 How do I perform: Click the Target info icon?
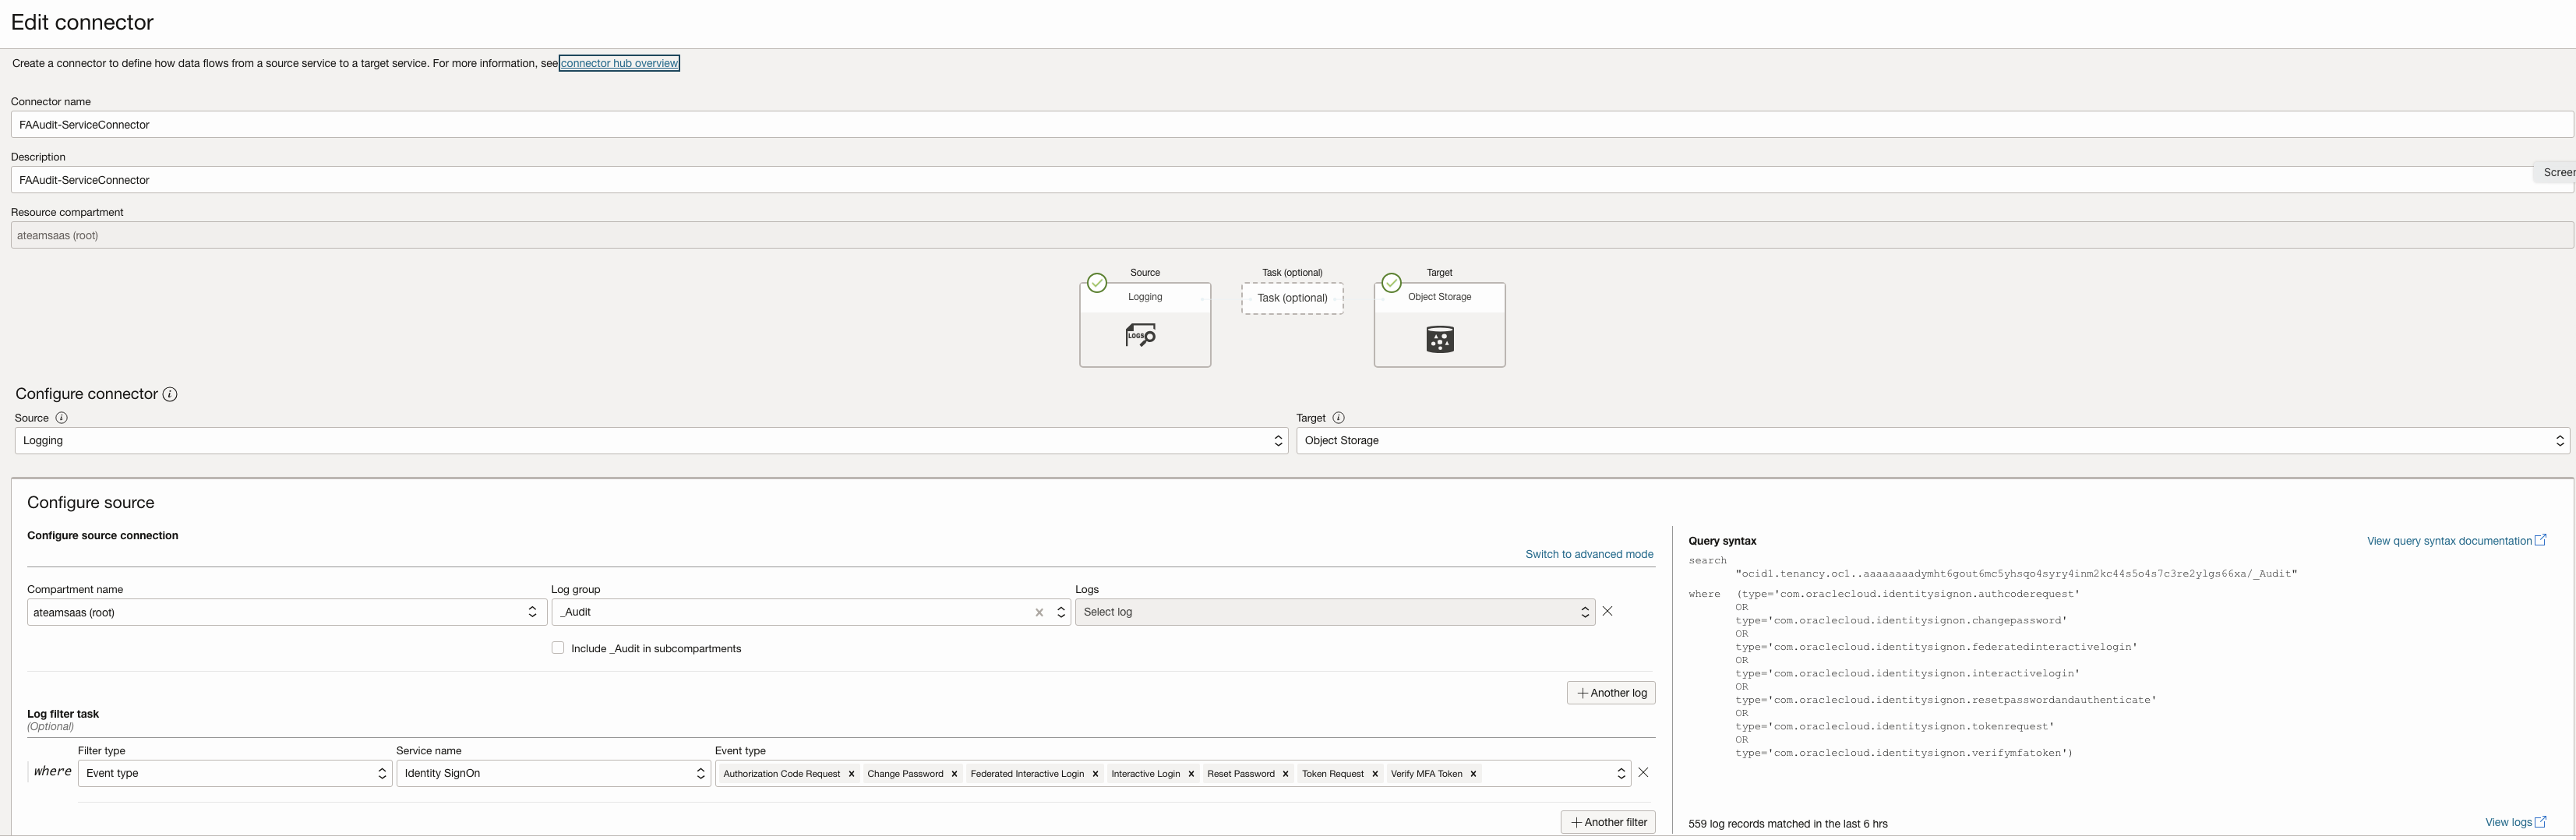(x=1338, y=418)
